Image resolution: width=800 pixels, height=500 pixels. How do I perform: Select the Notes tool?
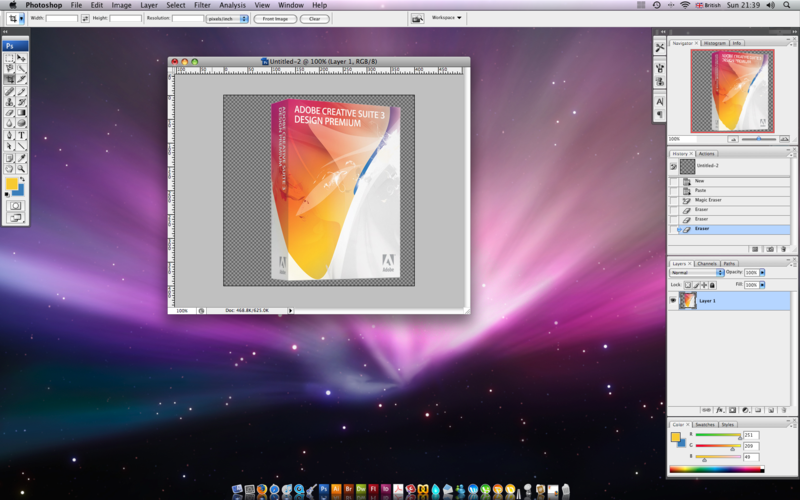(9, 158)
